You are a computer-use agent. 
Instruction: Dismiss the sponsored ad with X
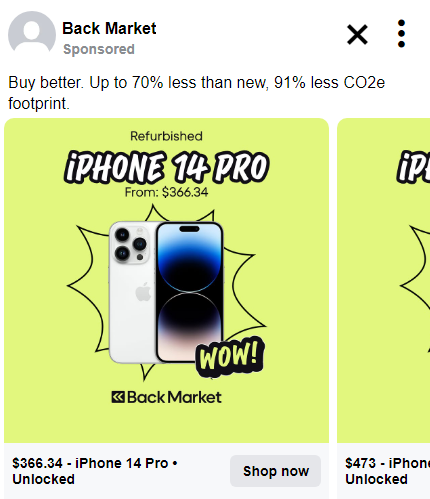click(x=357, y=34)
